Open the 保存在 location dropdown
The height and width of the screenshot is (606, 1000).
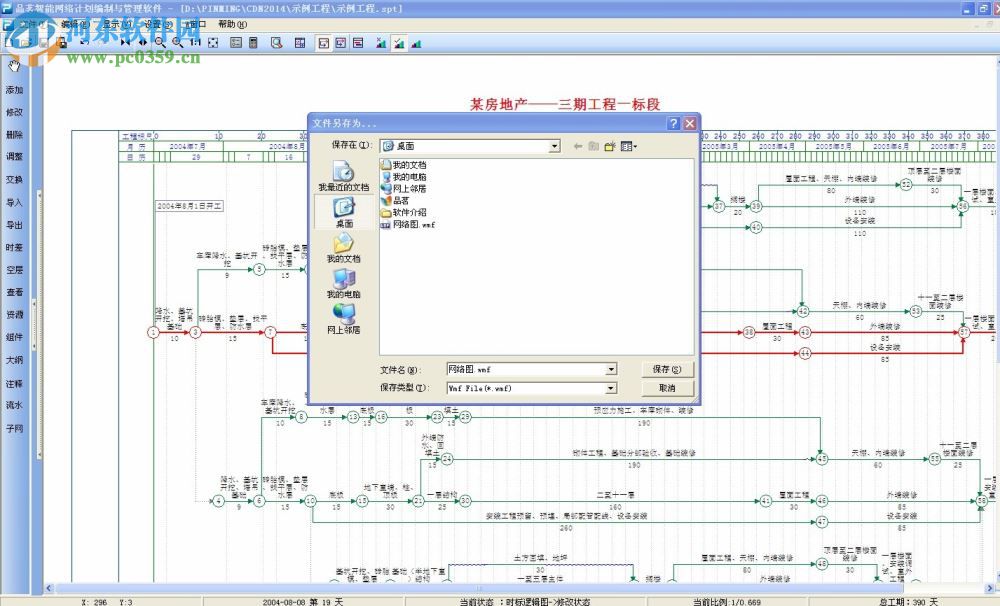pos(553,145)
